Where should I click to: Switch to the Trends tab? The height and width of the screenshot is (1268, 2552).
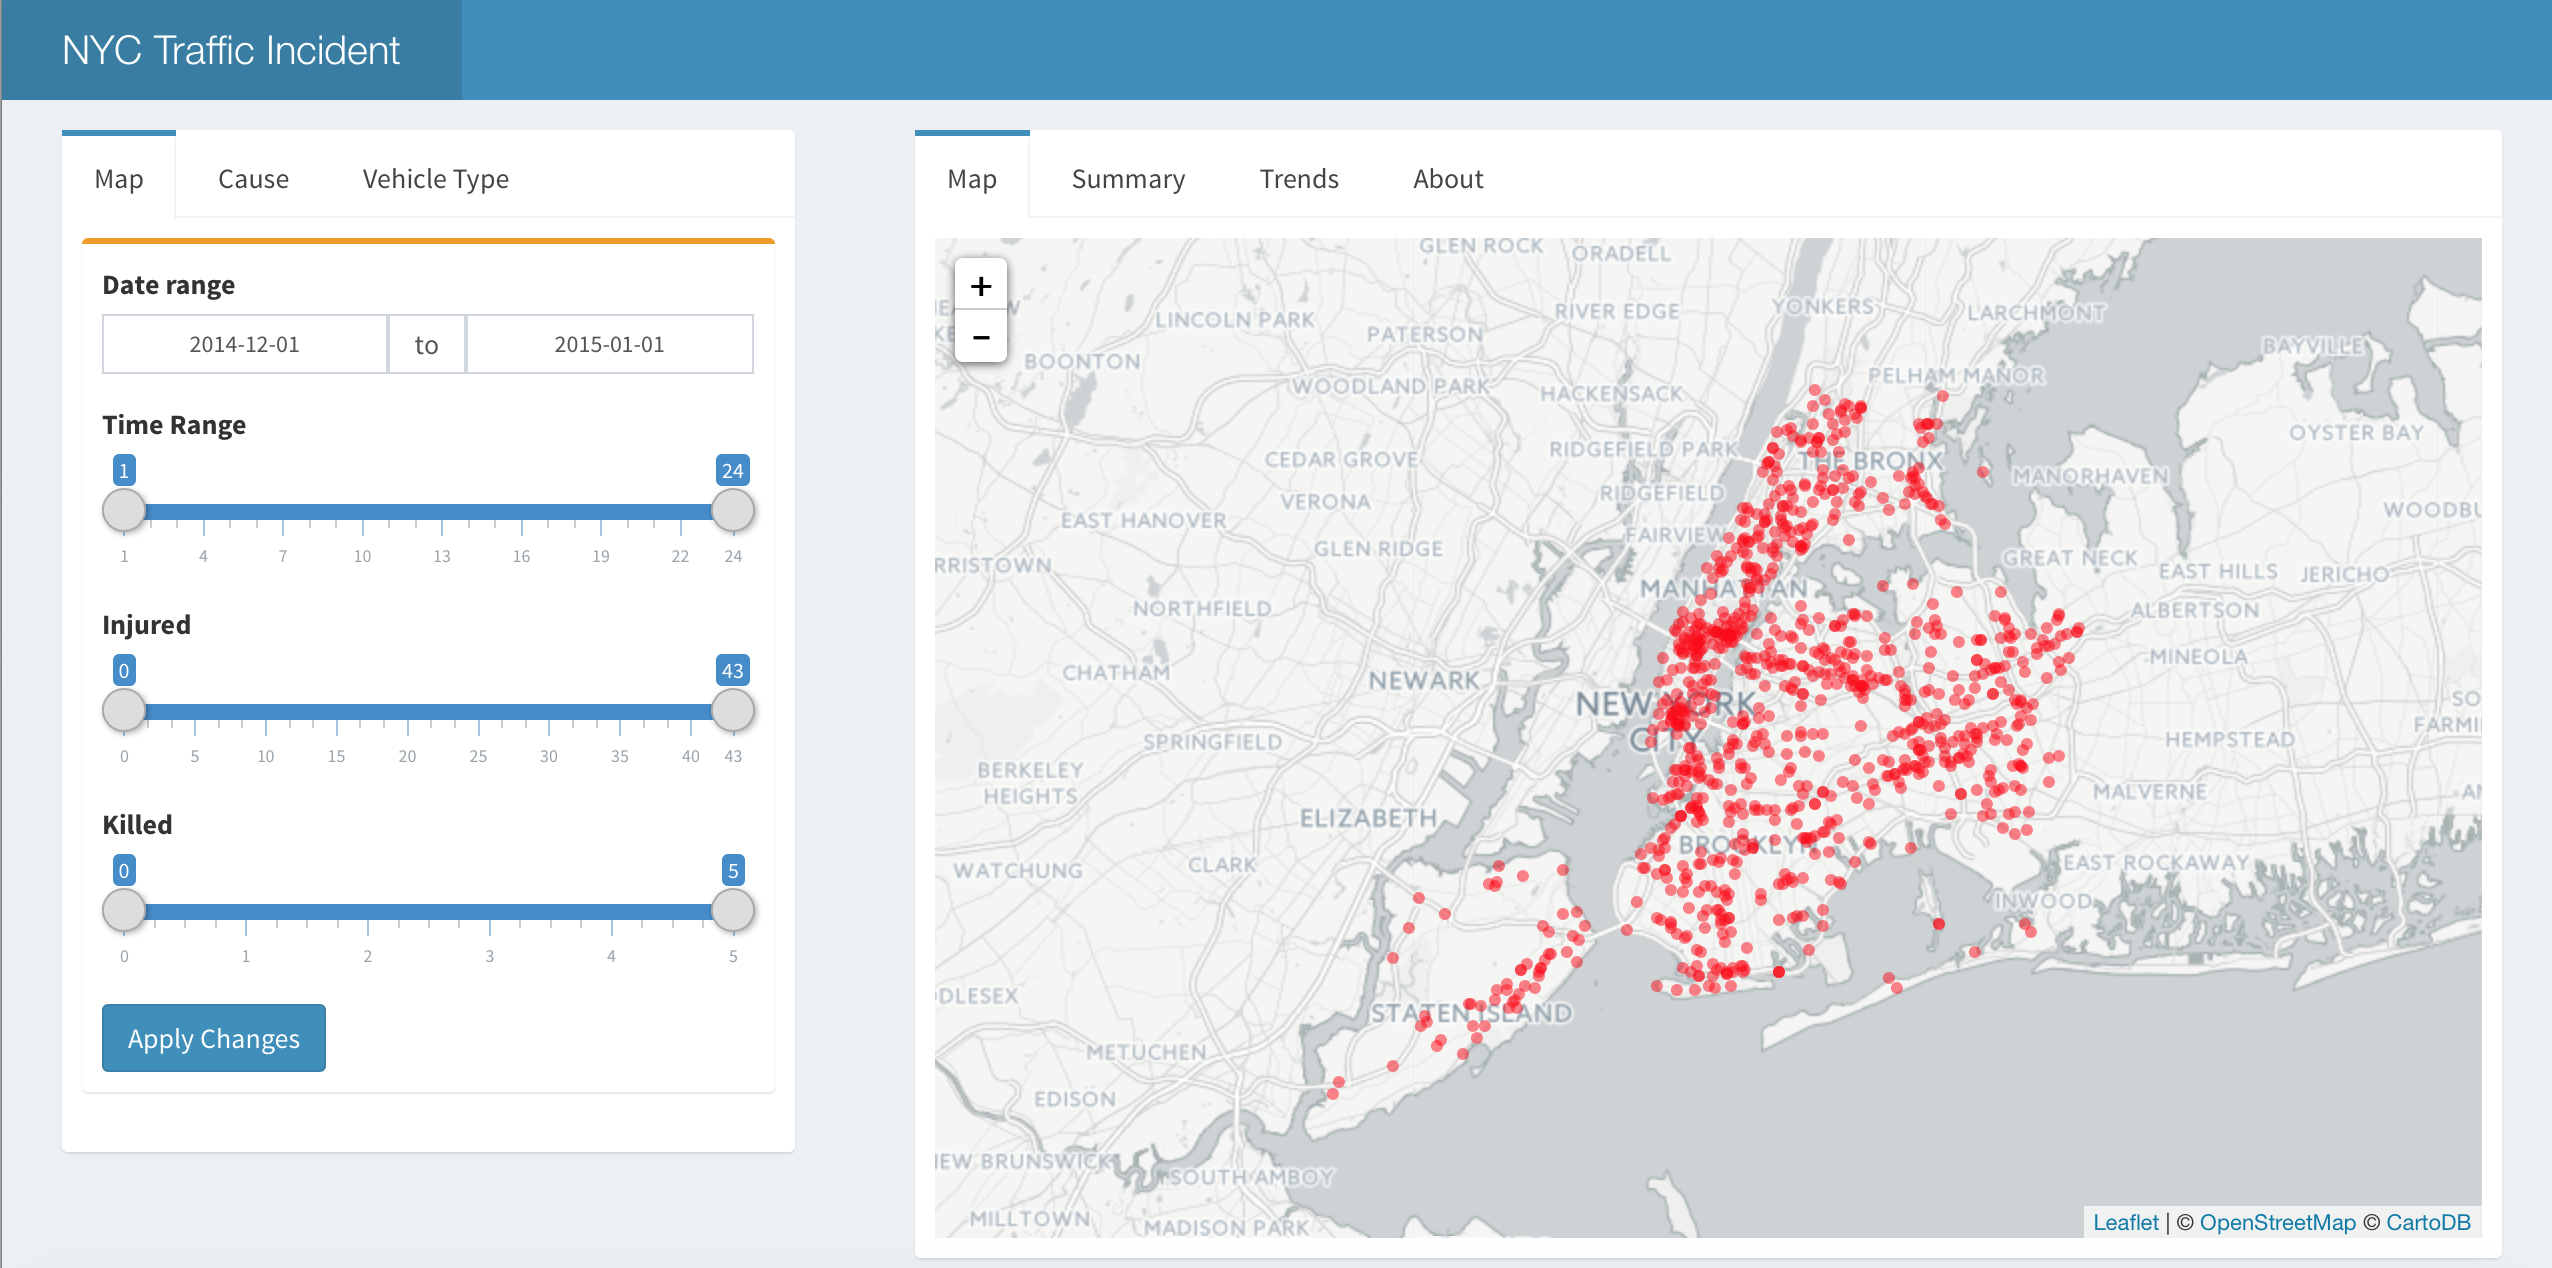(x=1298, y=179)
